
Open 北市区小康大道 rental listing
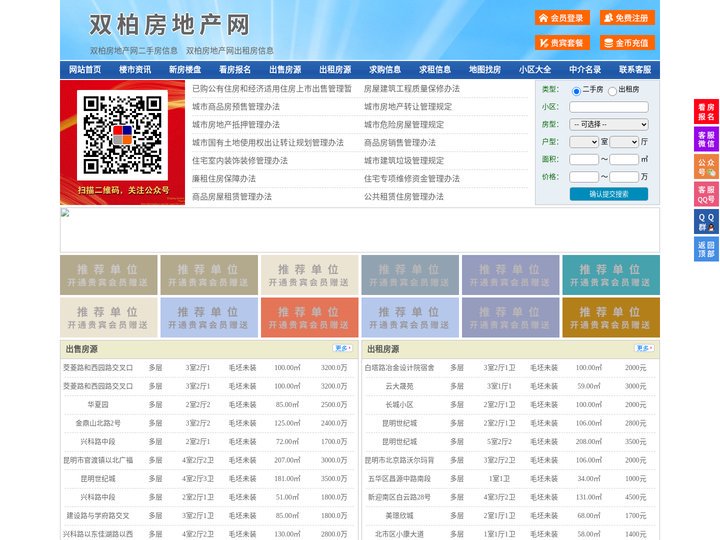399,534
